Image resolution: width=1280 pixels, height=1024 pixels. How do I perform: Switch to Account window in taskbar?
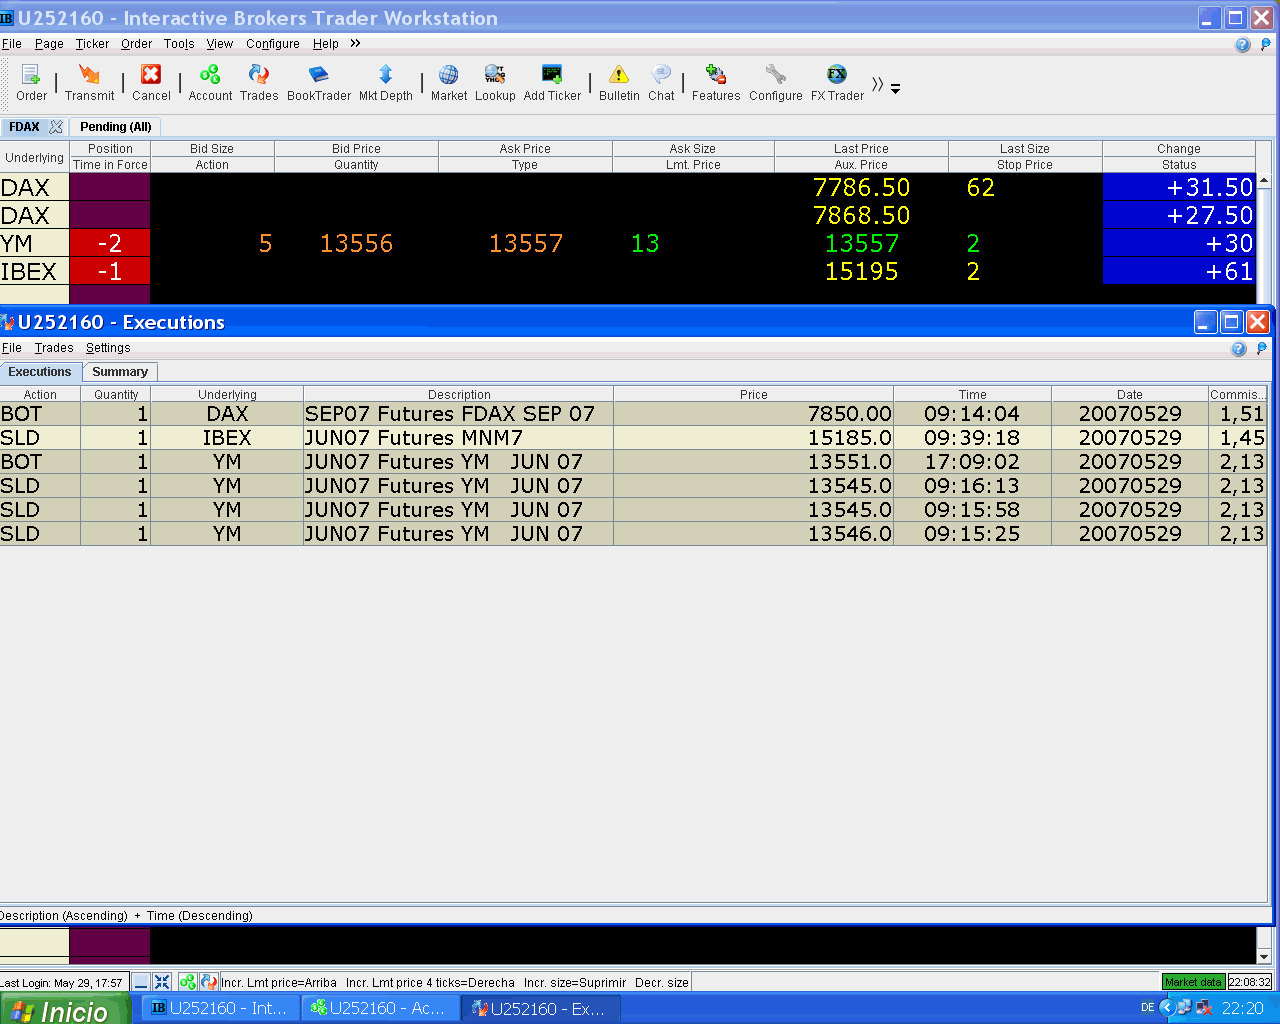pyautogui.click(x=381, y=1008)
